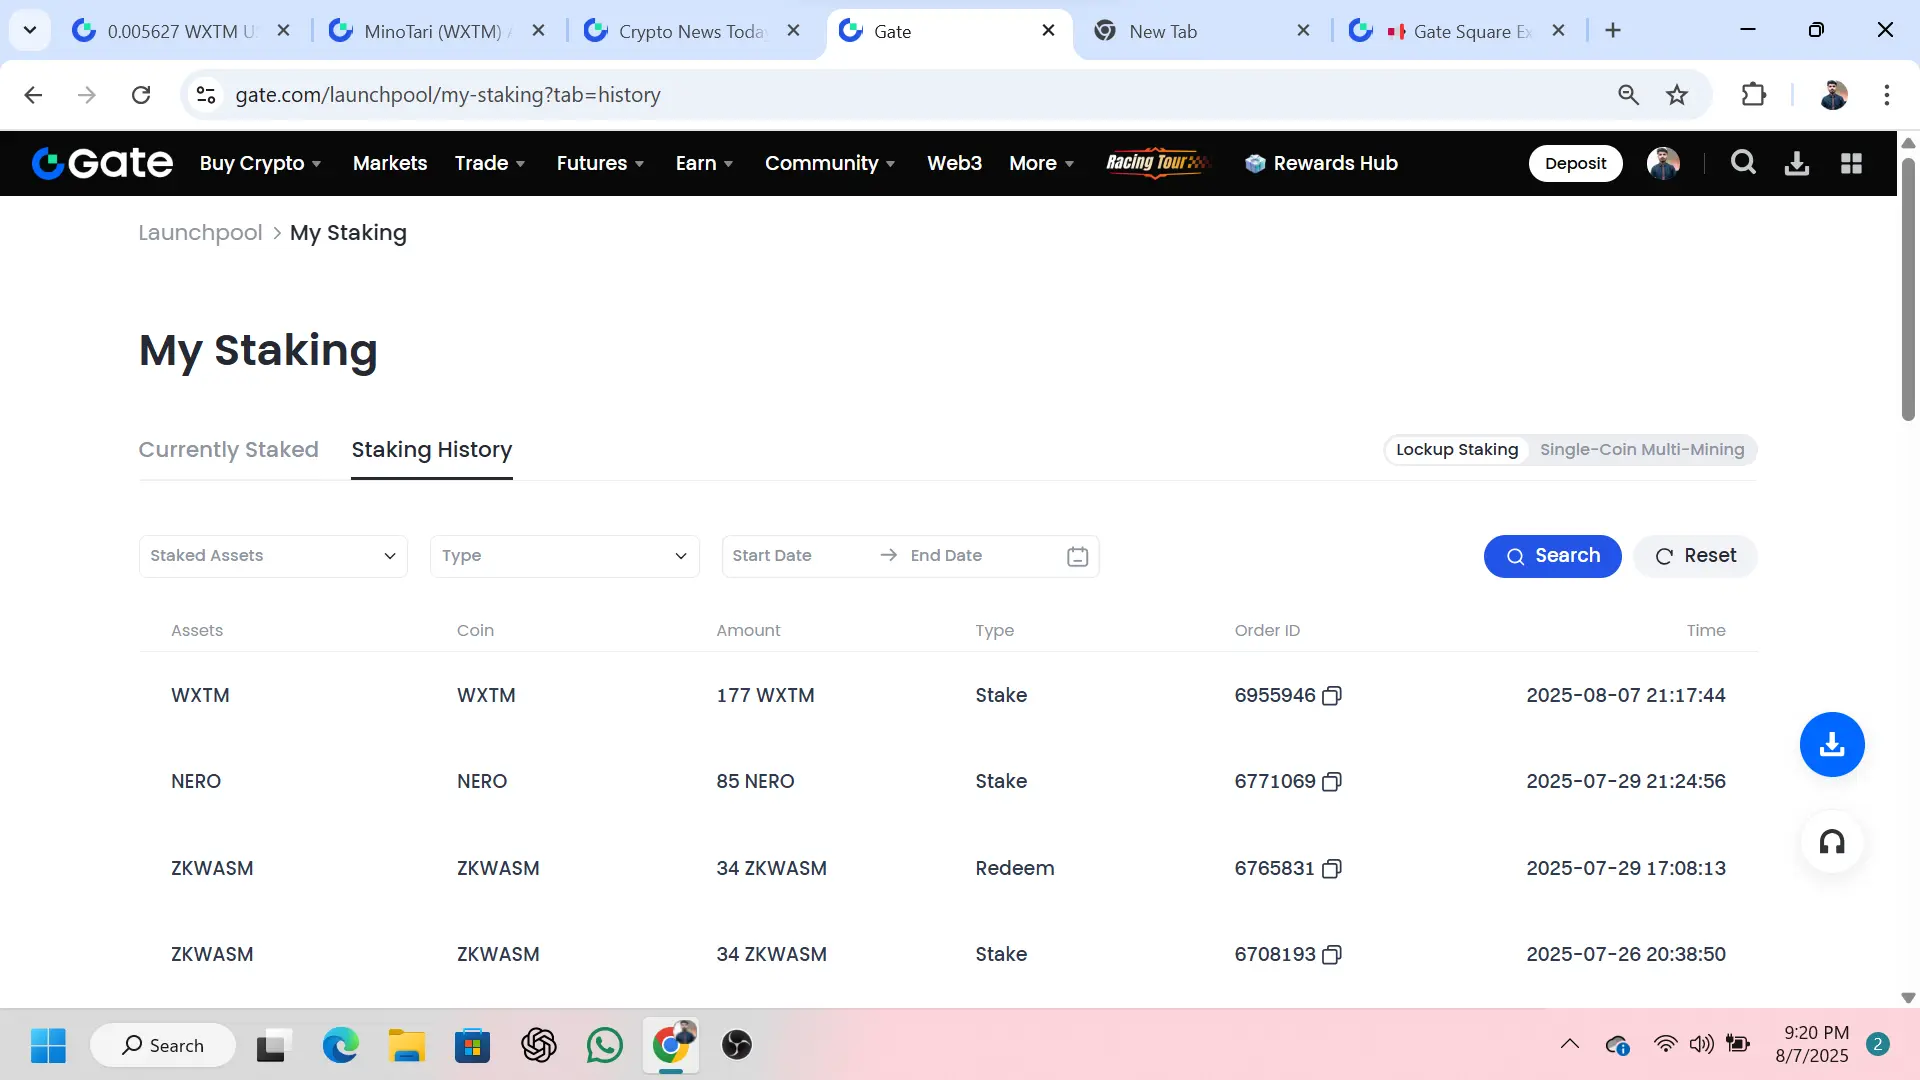
Task: Open OBS Studio from taskbar
Action: point(736,1045)
